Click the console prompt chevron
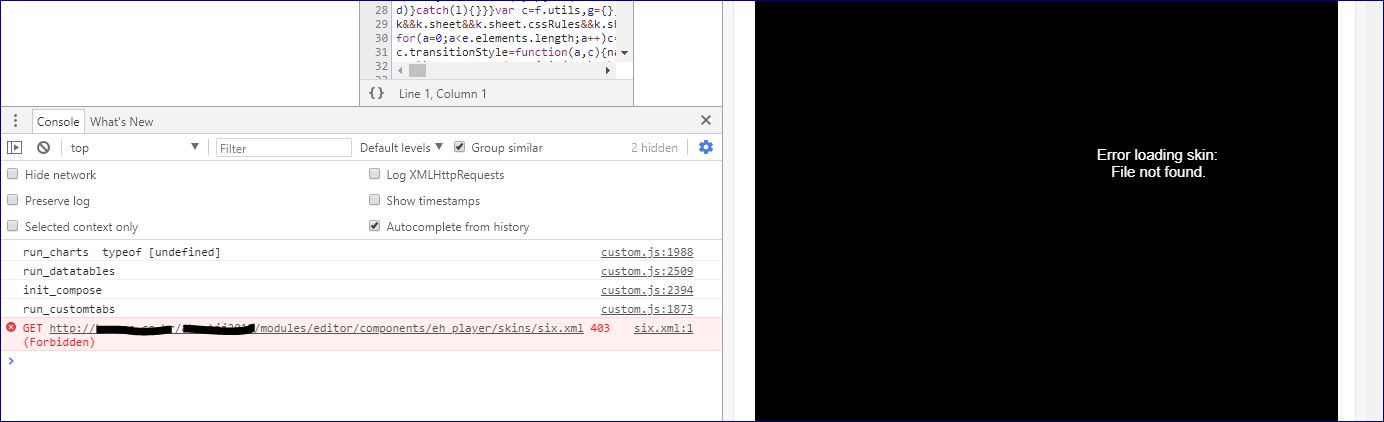 [x=11, y=361]
